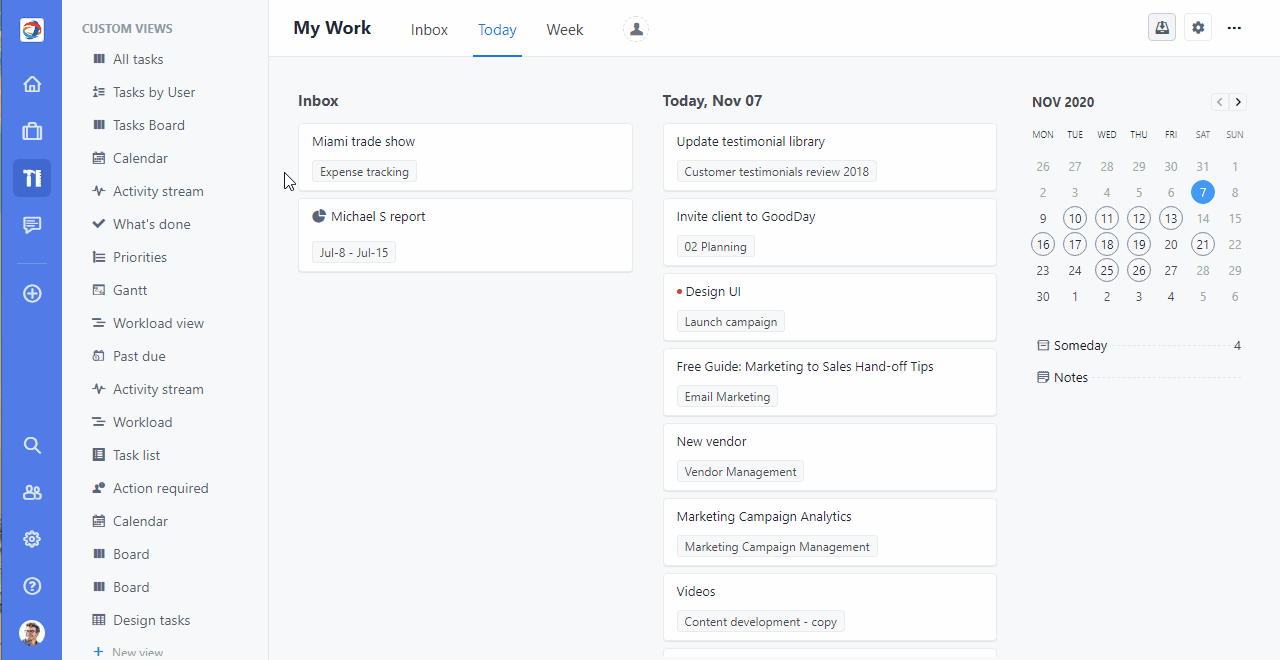Click the help question mark icon
Screen dimensions: 1280x660
click(x=32, y=586)
